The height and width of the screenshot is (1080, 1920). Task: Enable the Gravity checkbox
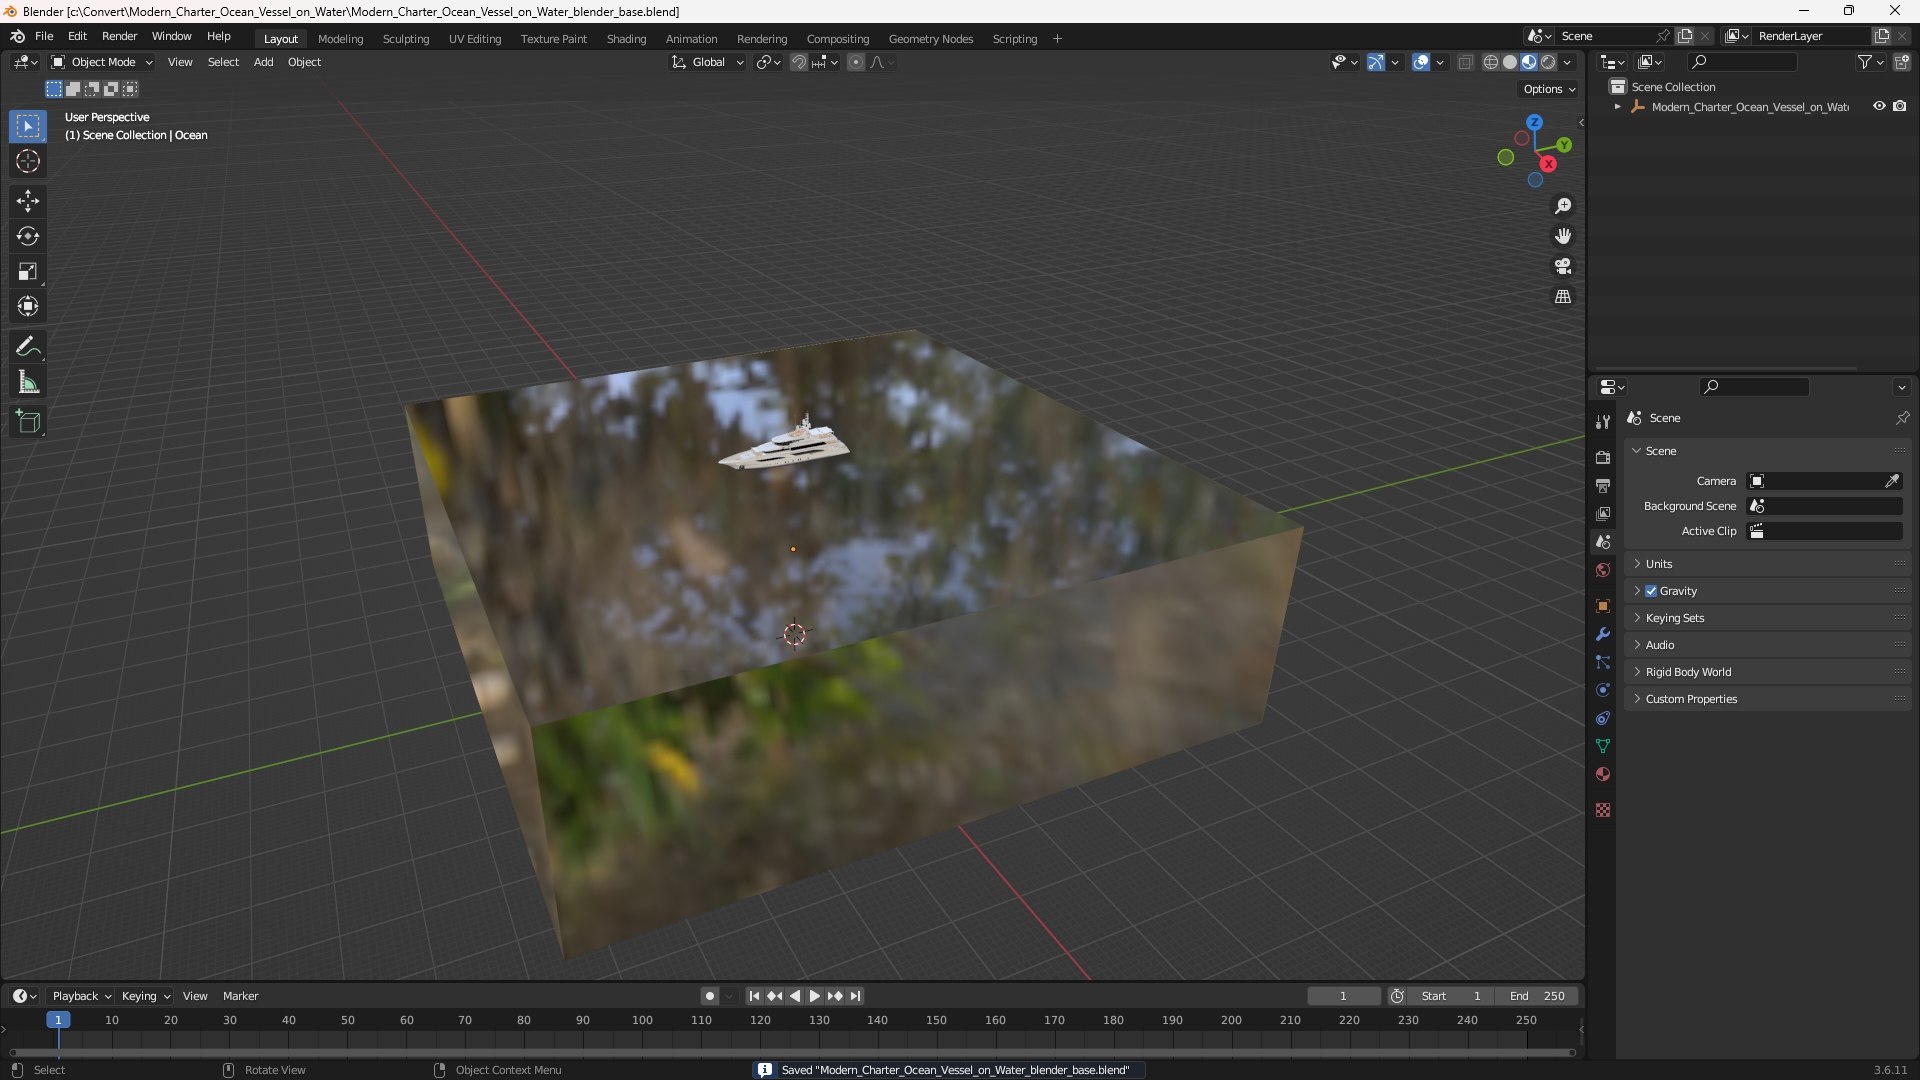pyautogui.click(x=1651, y=591)
